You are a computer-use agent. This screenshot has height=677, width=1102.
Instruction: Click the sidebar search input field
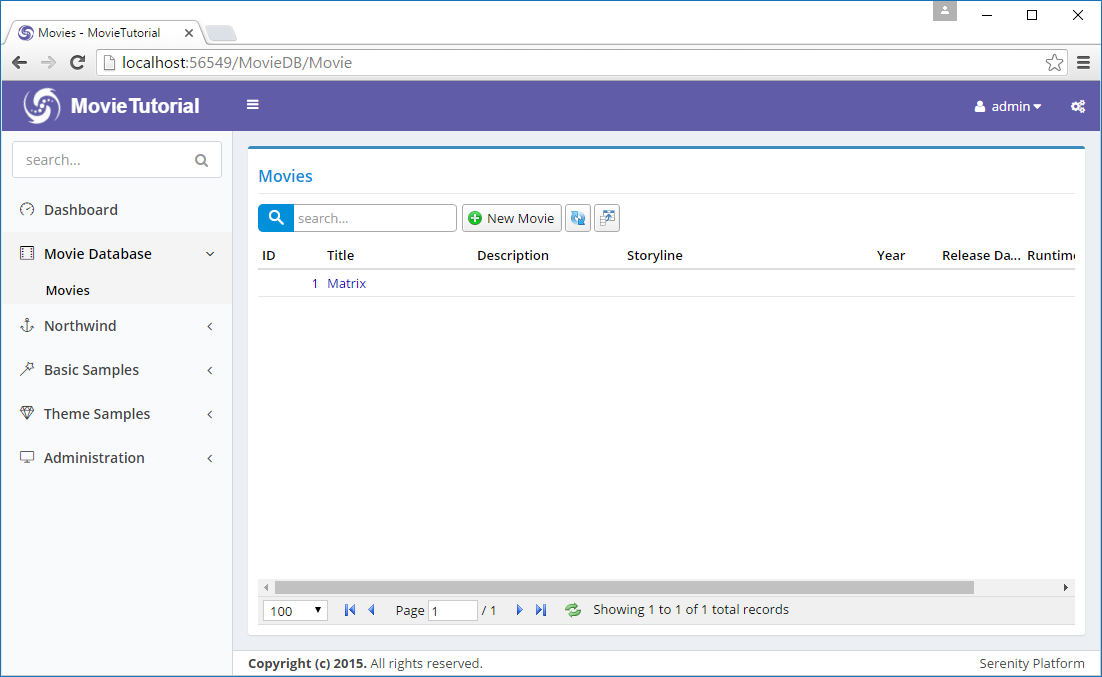tap(105, 160)
